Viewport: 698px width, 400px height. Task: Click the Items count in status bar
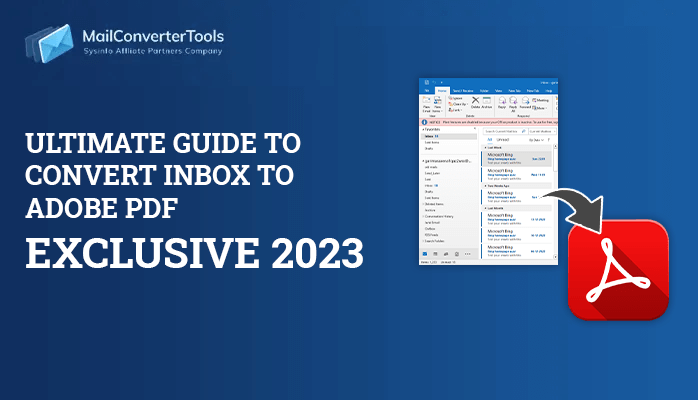pyautogui.click(x=429, y=263)
